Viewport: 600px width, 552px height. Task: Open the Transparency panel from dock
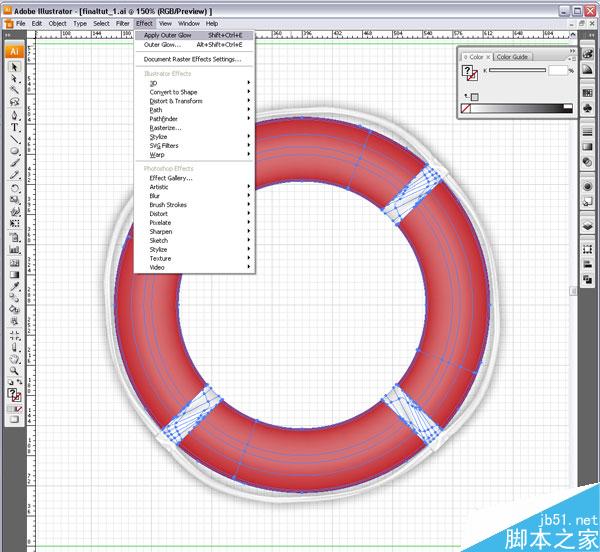click(x=587, y=162)
